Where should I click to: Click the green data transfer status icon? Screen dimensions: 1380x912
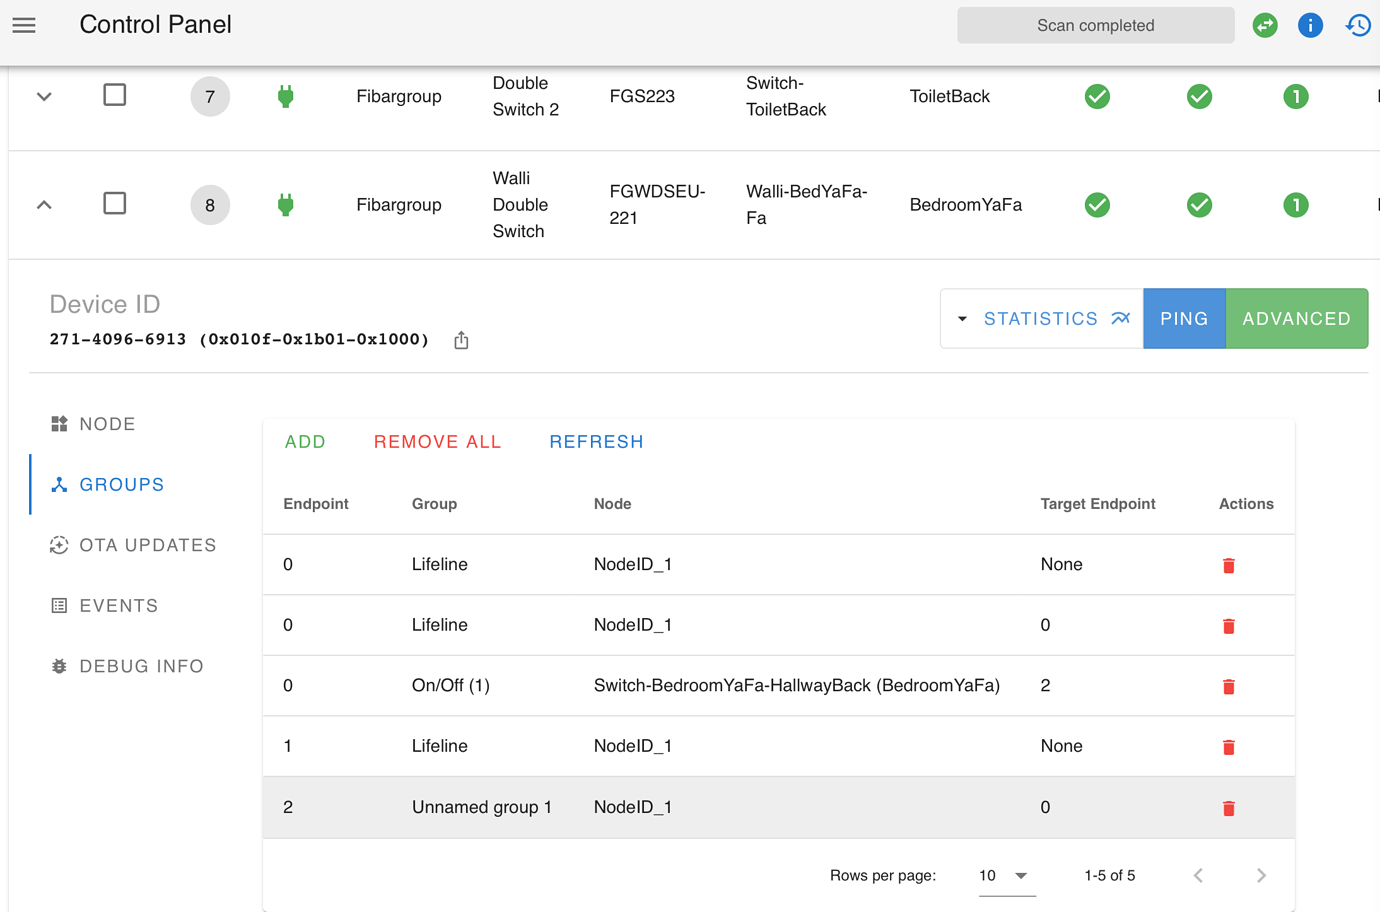point(1264,25)
